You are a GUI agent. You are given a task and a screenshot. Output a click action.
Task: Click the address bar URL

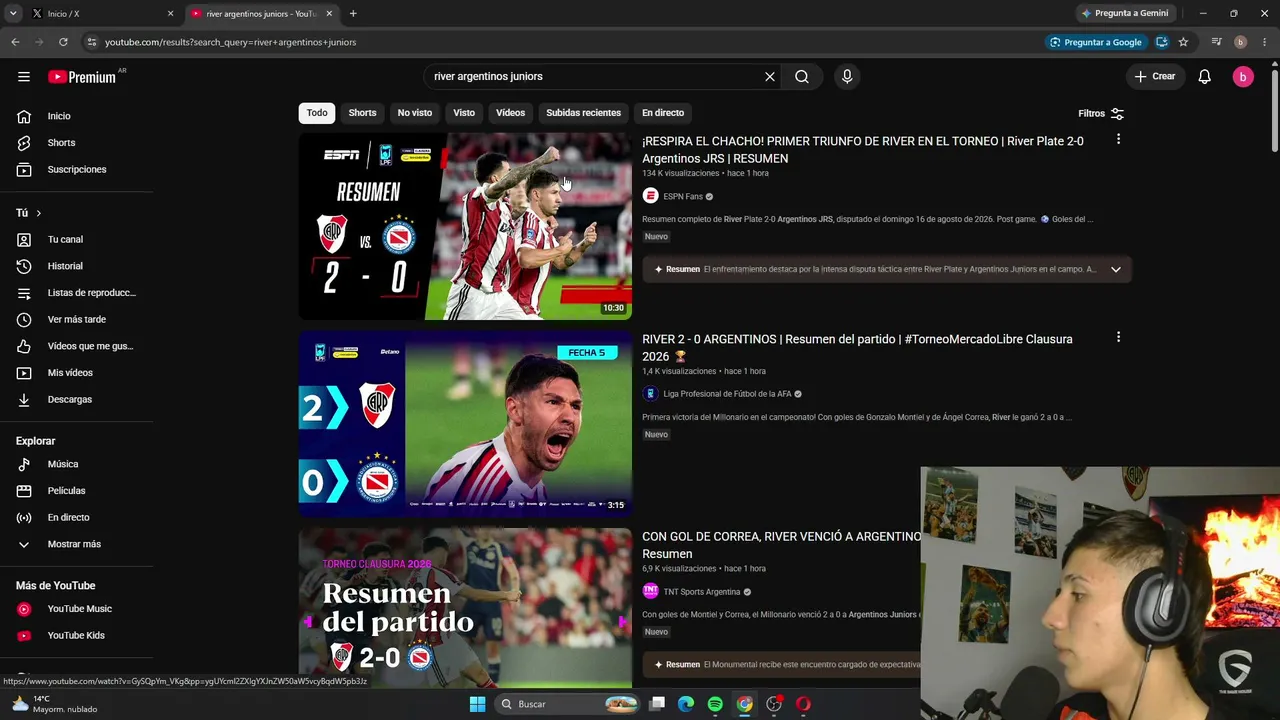(231, 42)
